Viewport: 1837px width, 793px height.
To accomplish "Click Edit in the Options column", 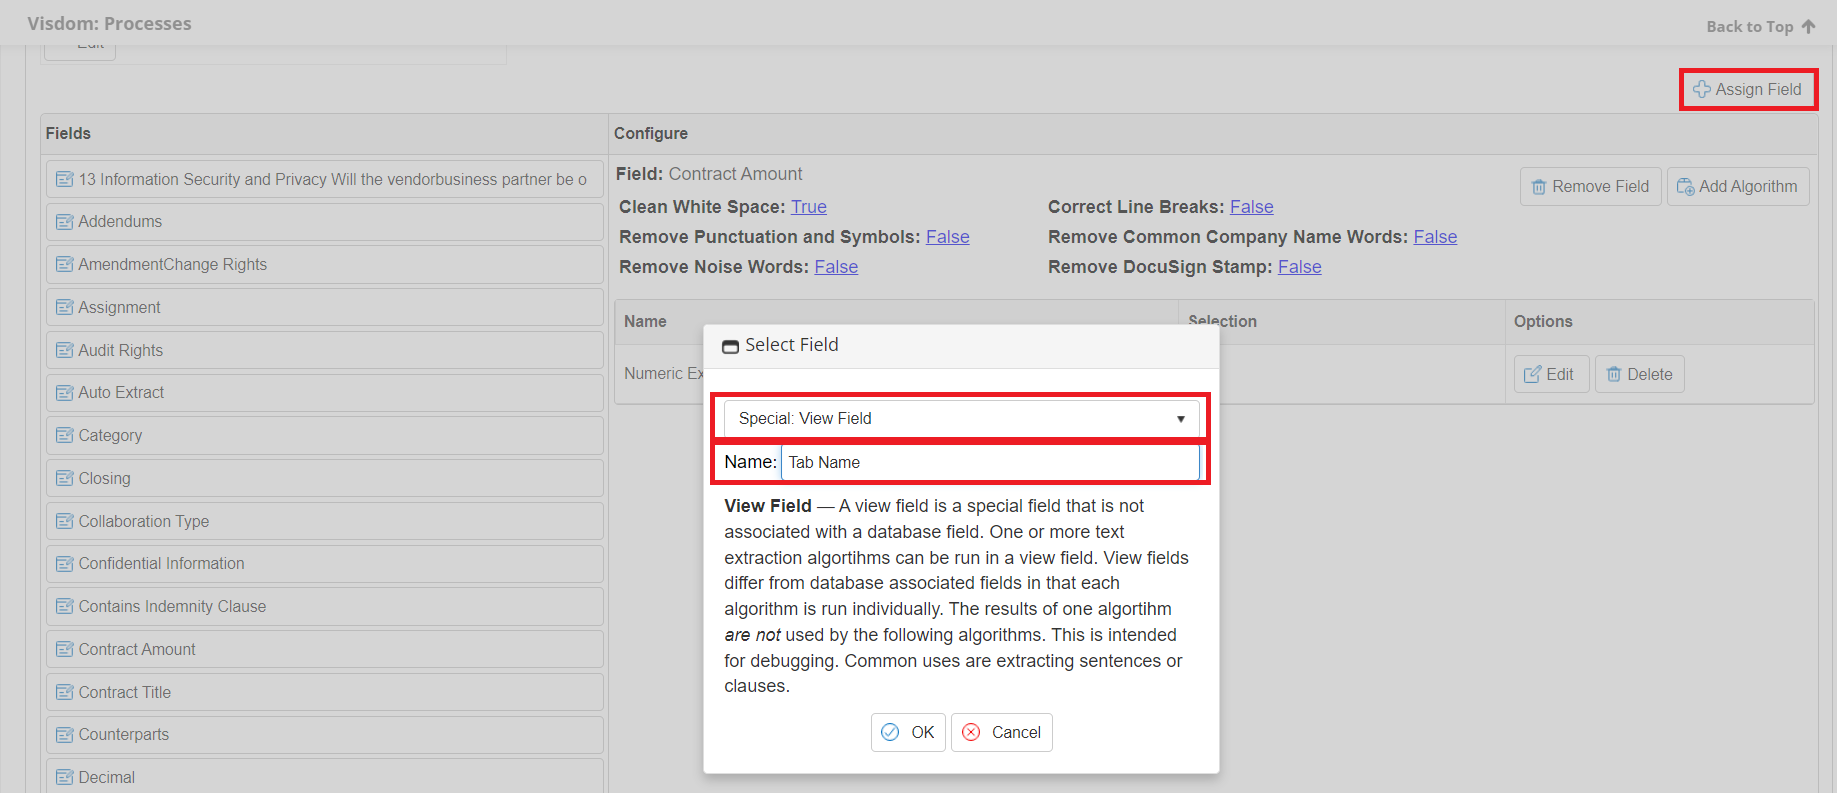I will pos(1551,374).
